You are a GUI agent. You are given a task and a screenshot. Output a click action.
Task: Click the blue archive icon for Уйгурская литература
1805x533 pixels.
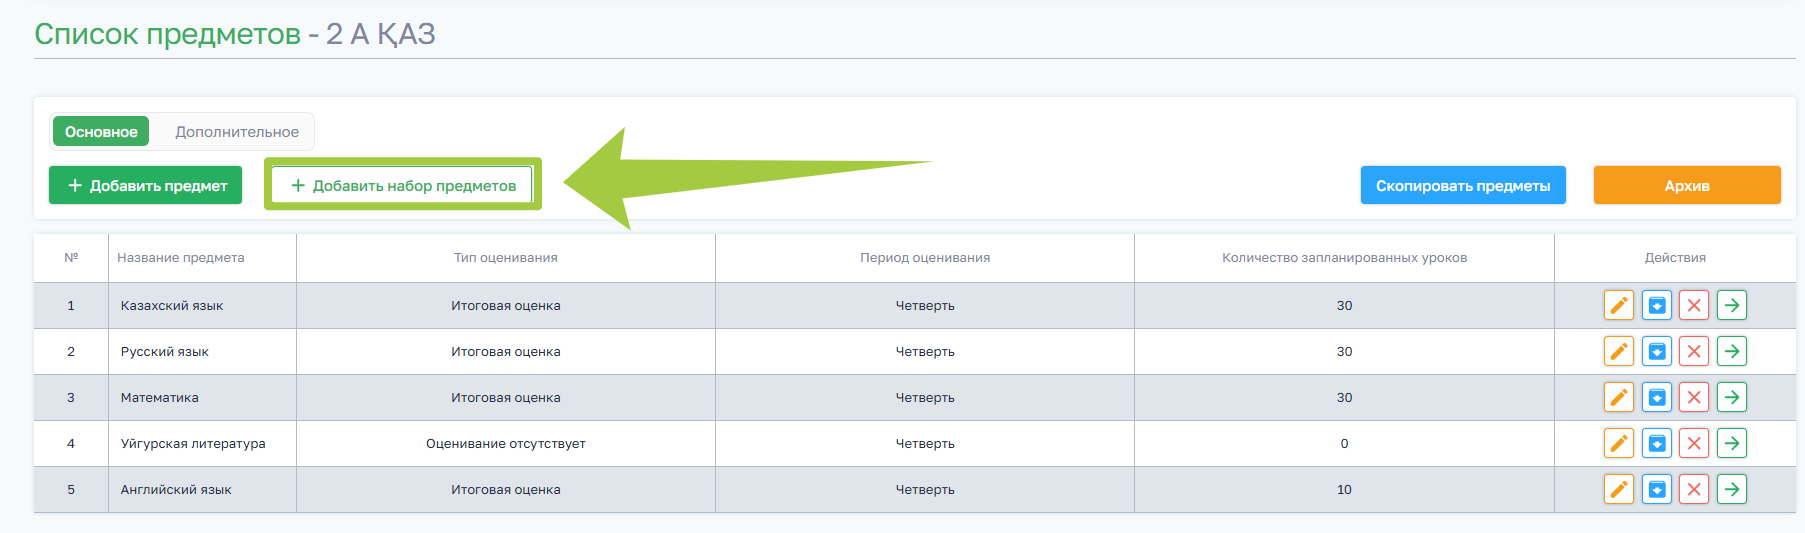click(1656, 443)
